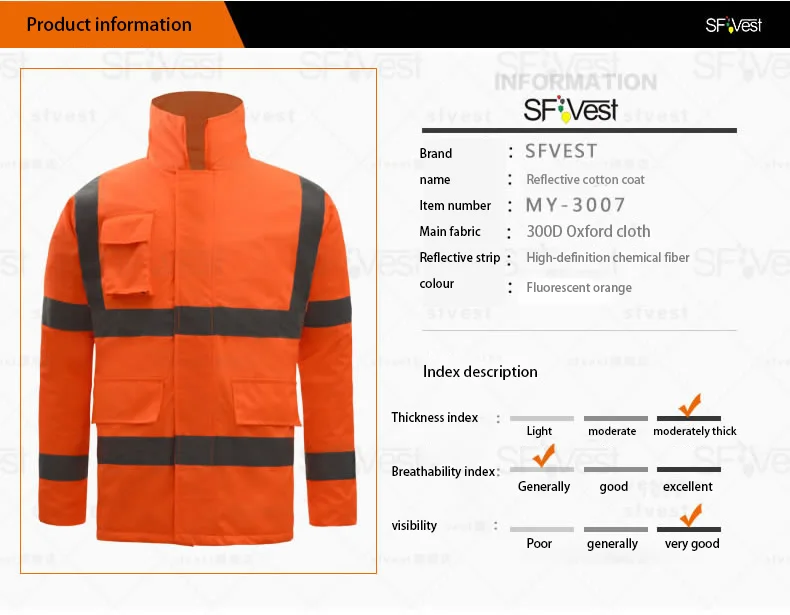Viewport: 790px width, 615px height.
Task: Click the text High-definition chemical fiber
Action: point(608,257)
